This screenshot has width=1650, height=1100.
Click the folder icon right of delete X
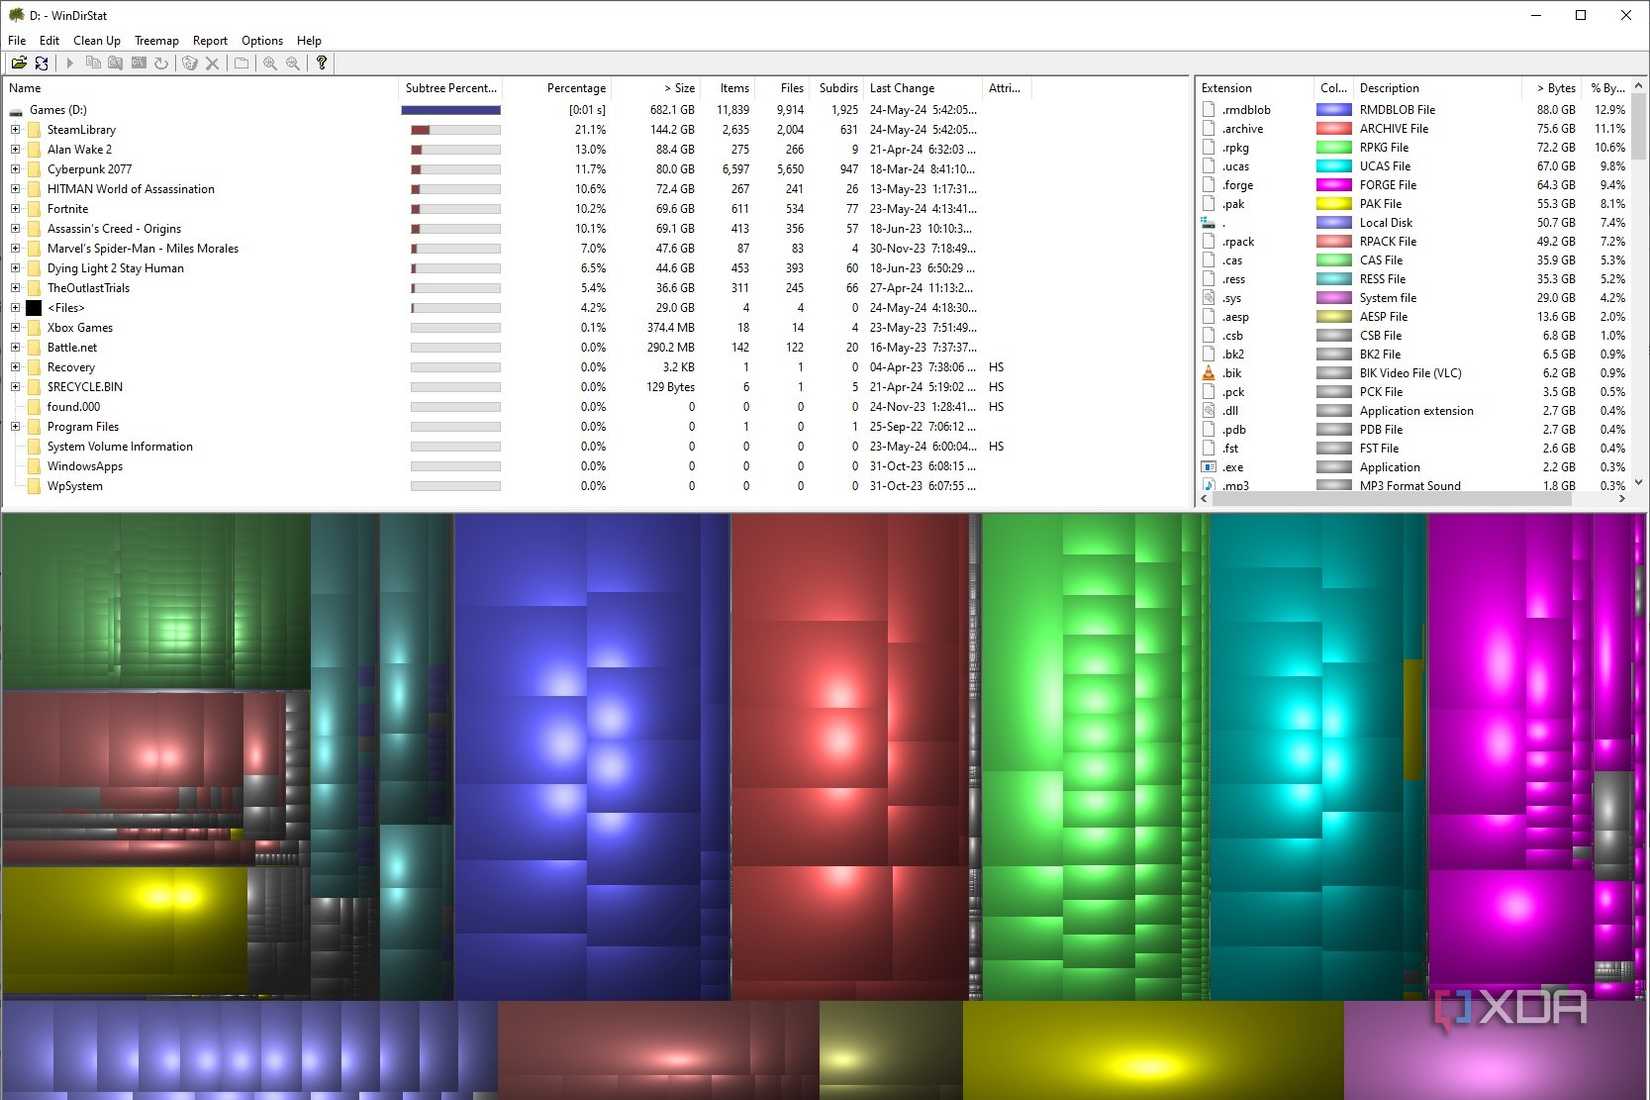[x=241, y=63]
